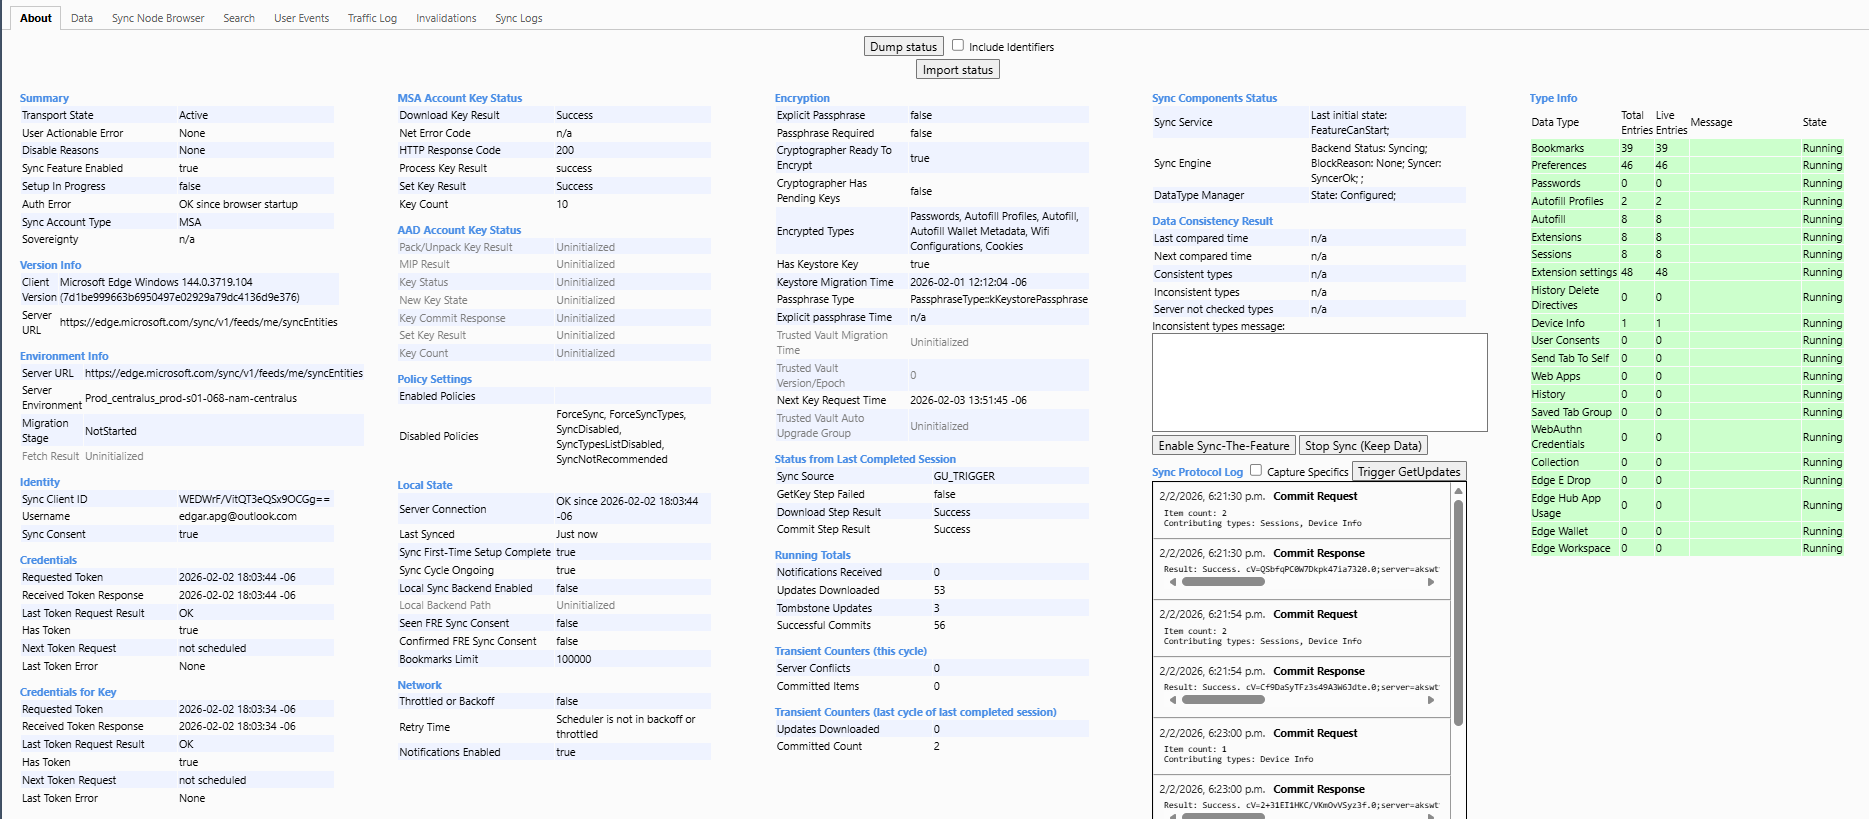1869x819 pixels.
Task: Click the Passwords data type row
Action: point(1686,184)
